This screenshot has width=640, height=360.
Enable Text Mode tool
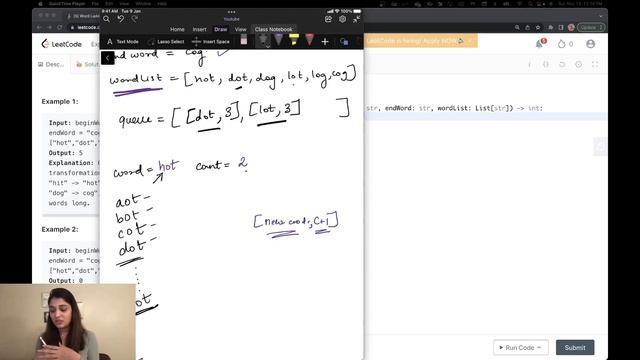(122, 42)
